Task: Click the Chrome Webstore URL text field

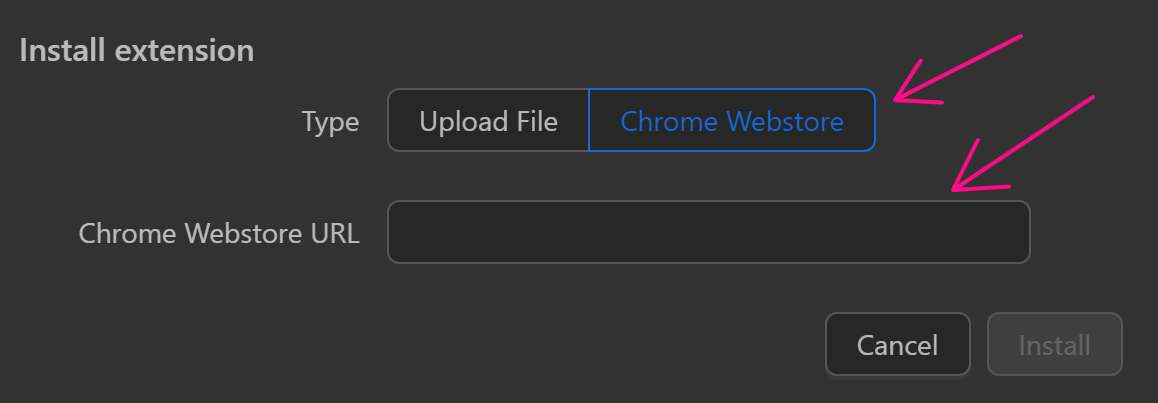Action: click(x=708, y=233)
